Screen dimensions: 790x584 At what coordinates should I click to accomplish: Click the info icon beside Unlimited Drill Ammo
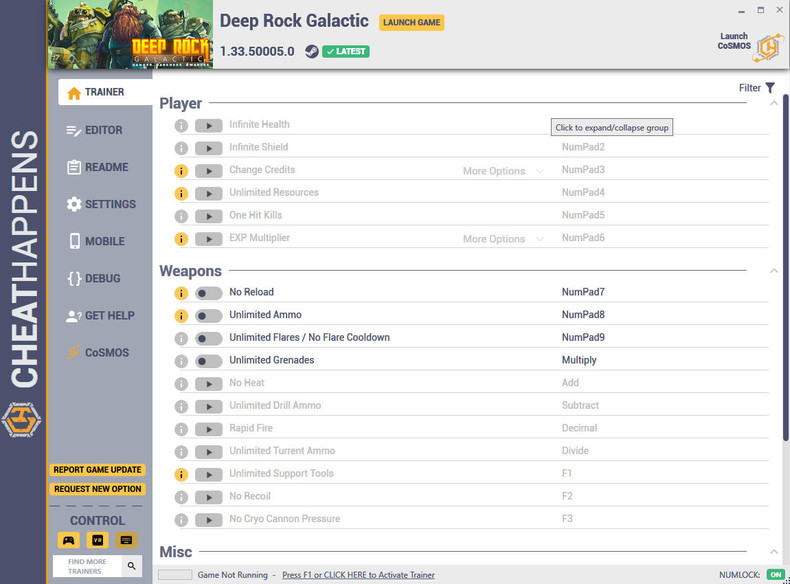coord(181,407)
